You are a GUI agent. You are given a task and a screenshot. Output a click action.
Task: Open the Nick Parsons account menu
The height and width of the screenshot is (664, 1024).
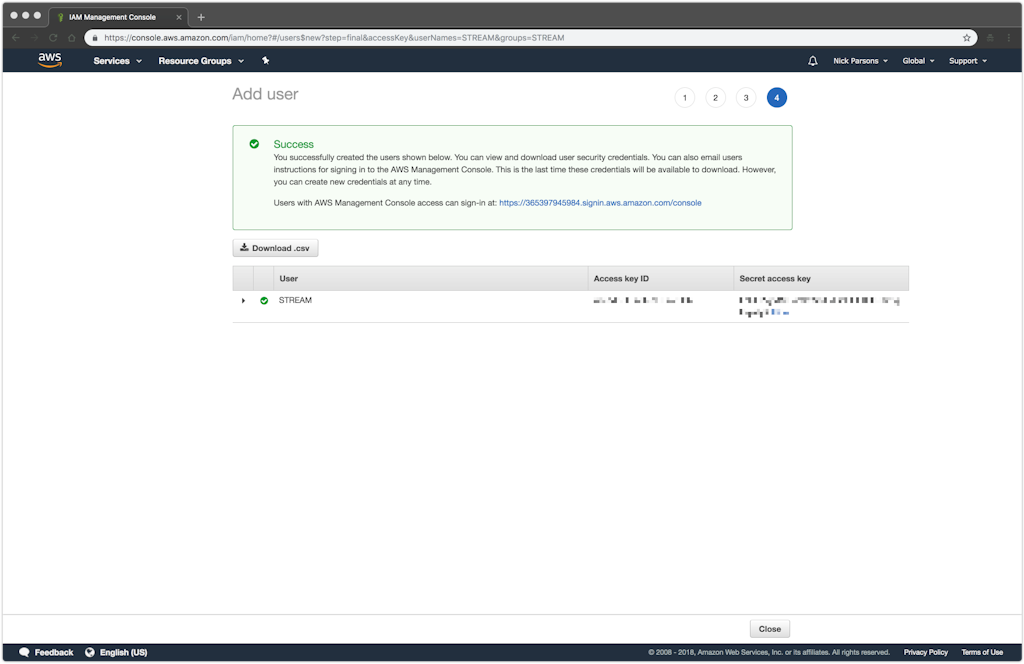[x=860, y=61]
